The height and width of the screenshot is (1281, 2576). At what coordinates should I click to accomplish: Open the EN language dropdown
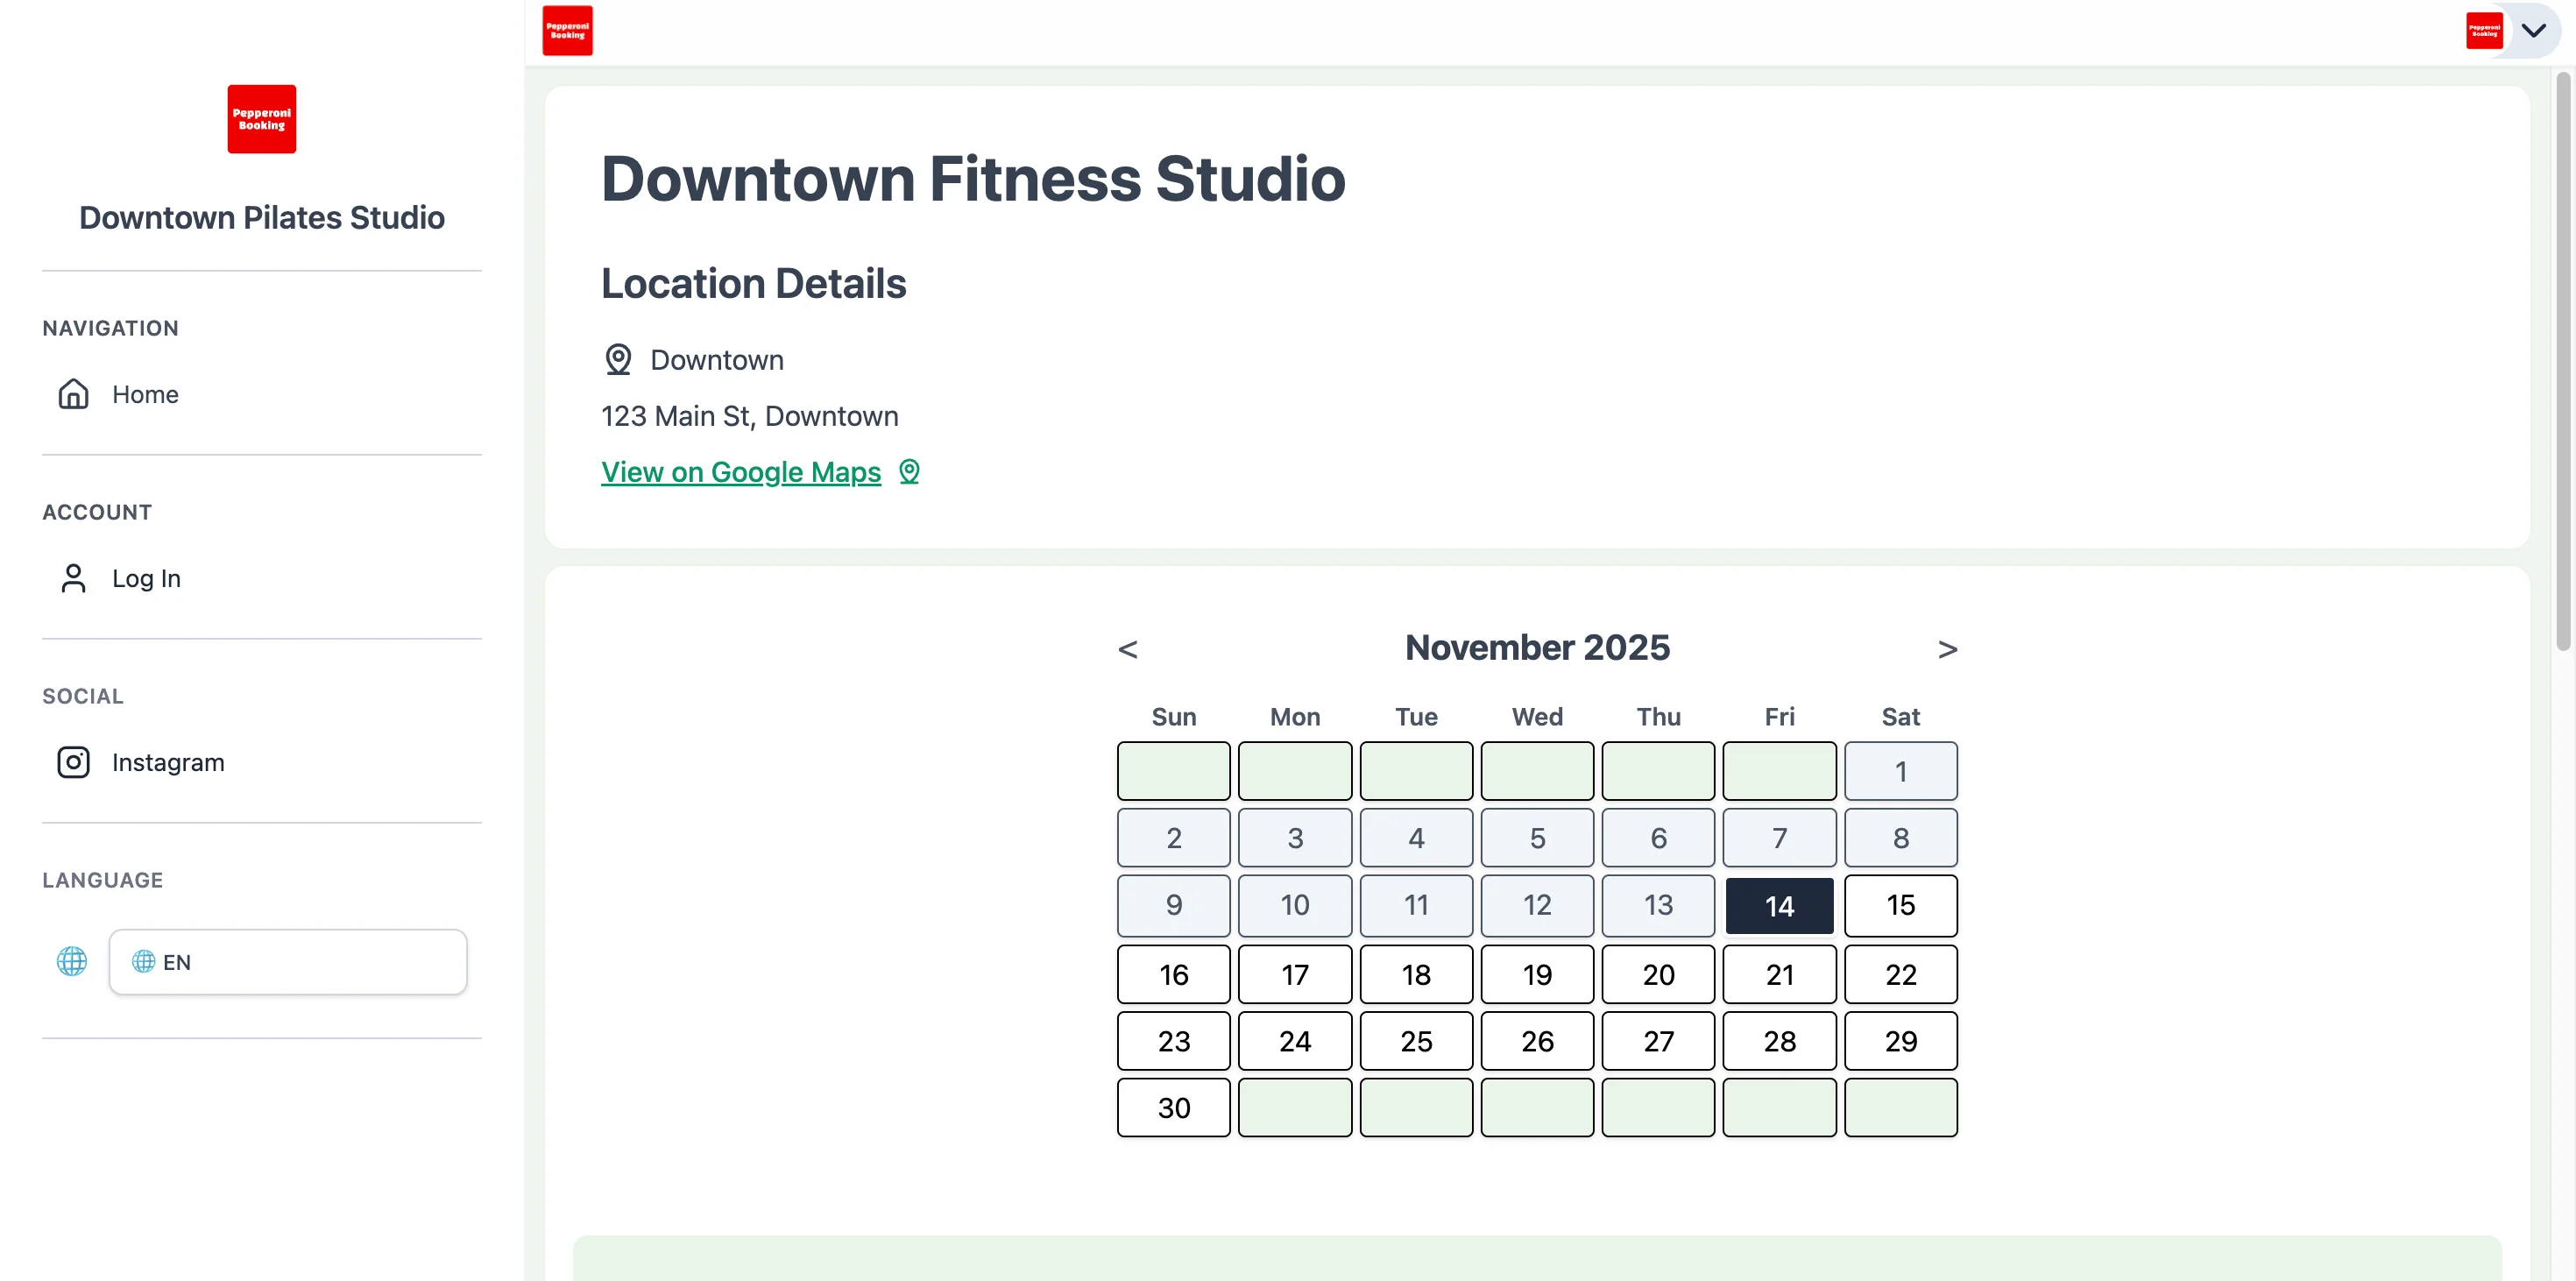tap(287, 962)
